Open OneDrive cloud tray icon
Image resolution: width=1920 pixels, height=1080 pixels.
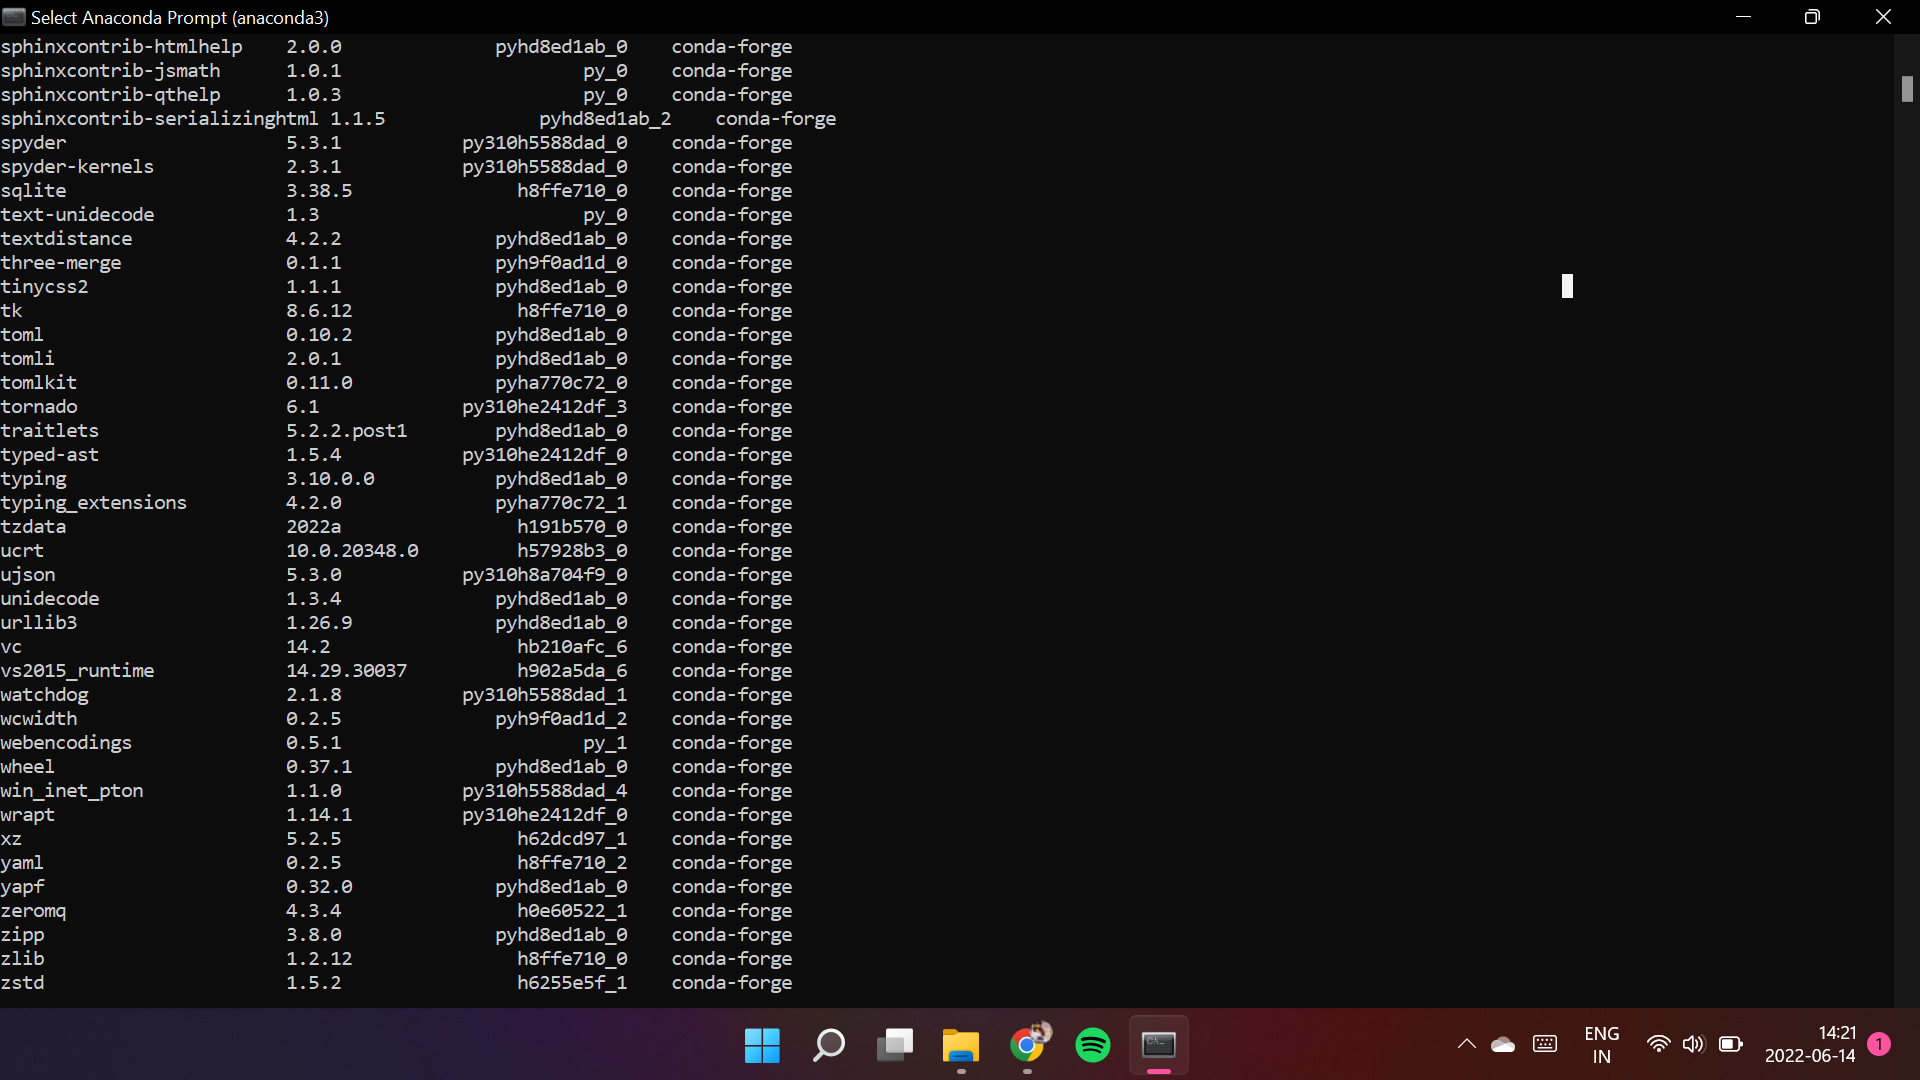[1503, 1045]
